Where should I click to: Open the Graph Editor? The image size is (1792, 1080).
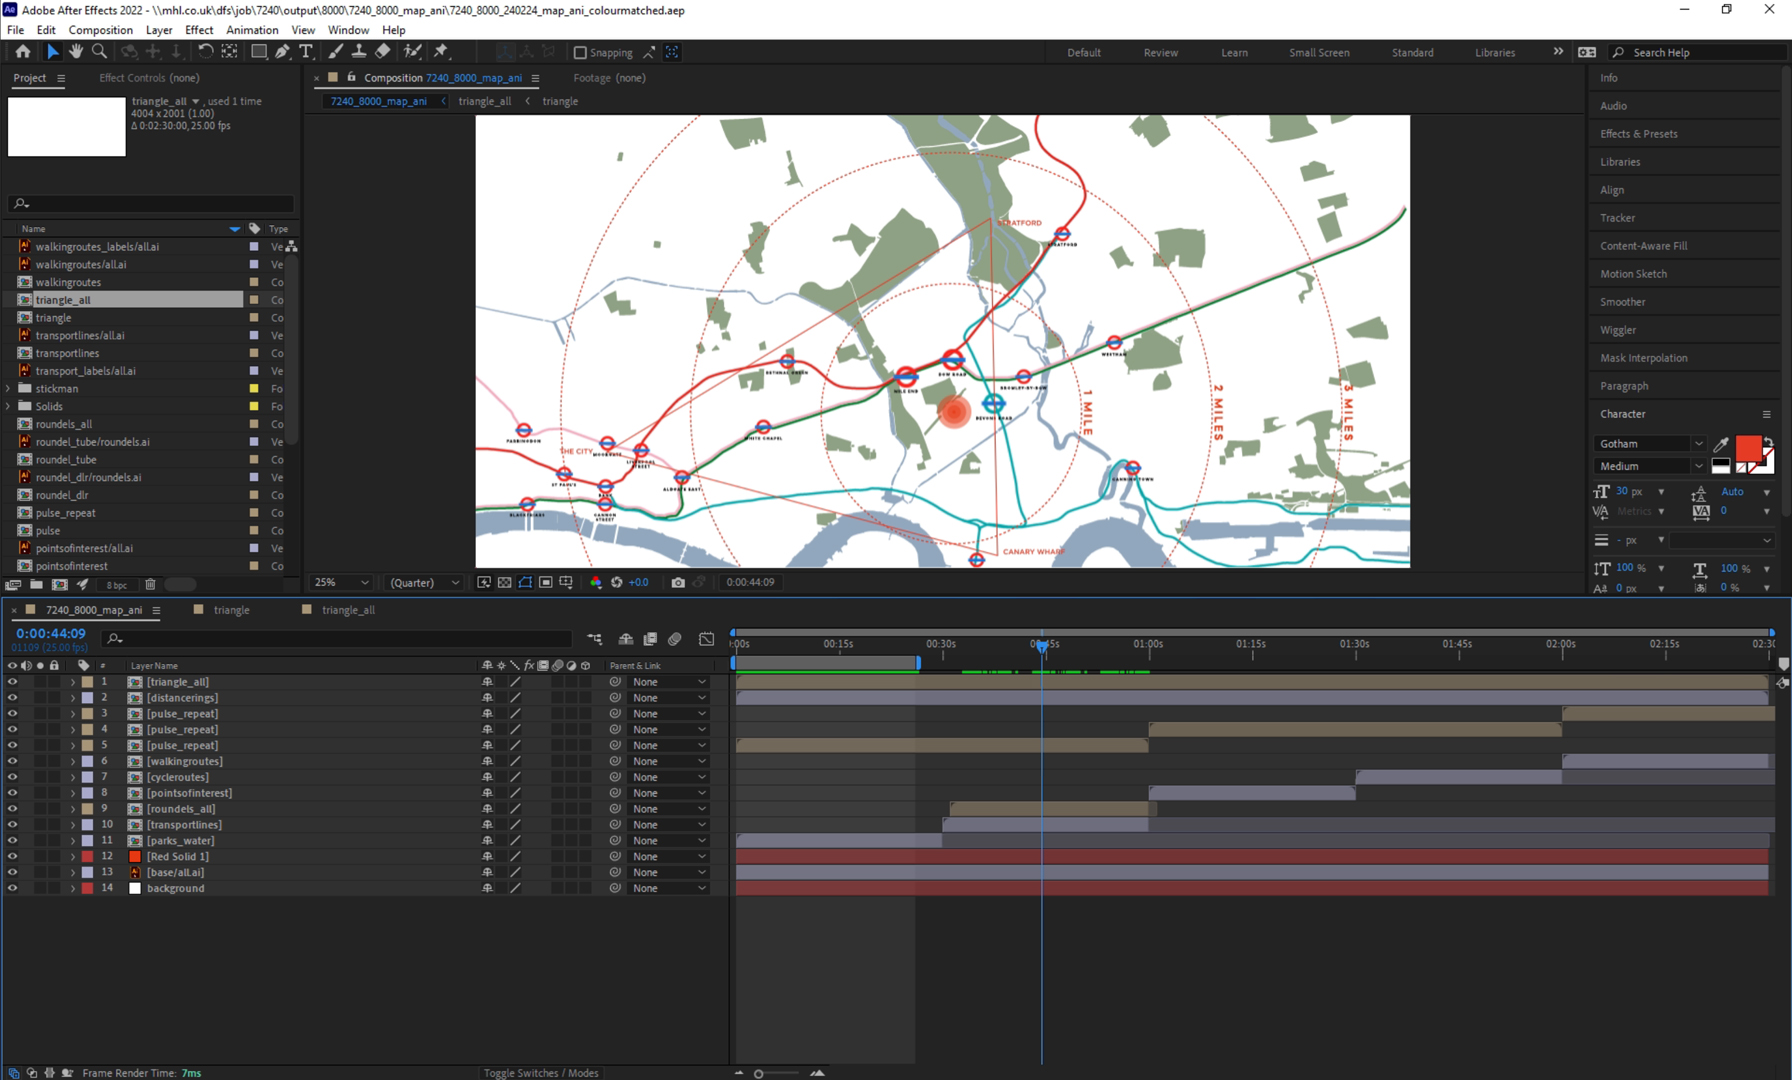tap(707, 639)
